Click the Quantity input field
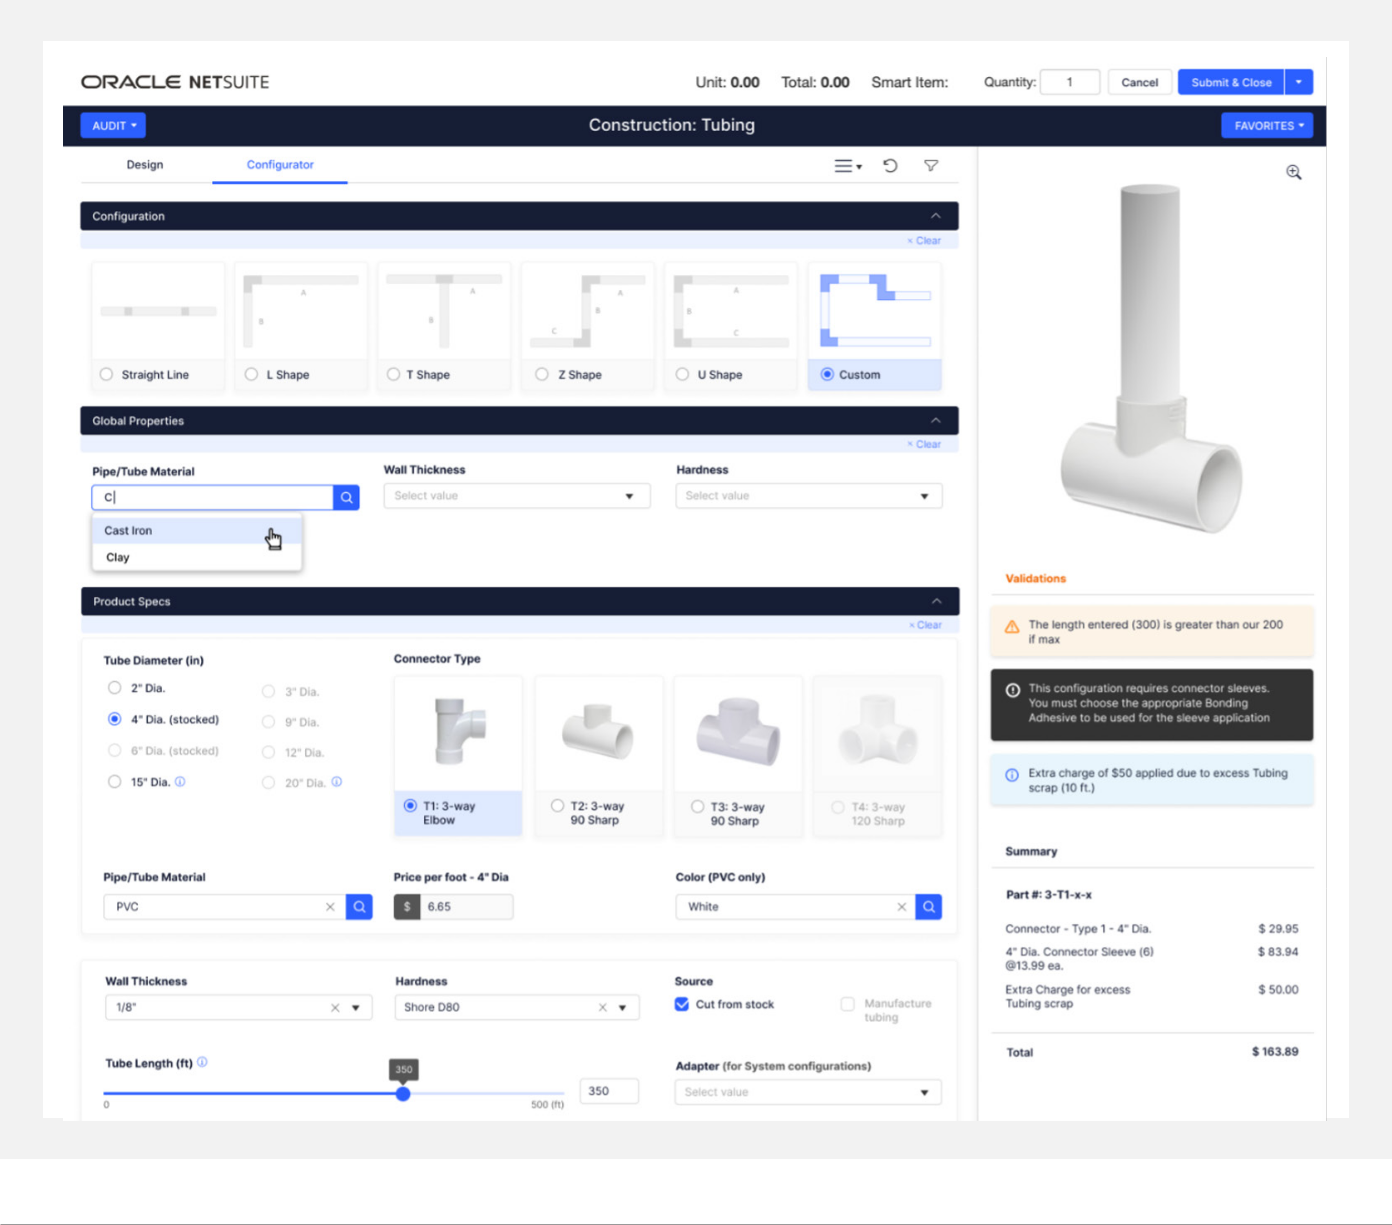The image size is (1392, 1225). (1069, 82)
